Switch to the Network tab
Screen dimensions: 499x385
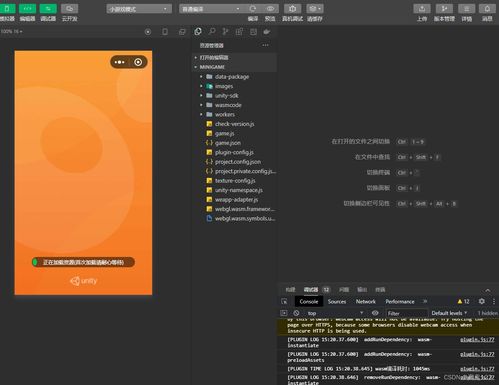tap(366, 301)
